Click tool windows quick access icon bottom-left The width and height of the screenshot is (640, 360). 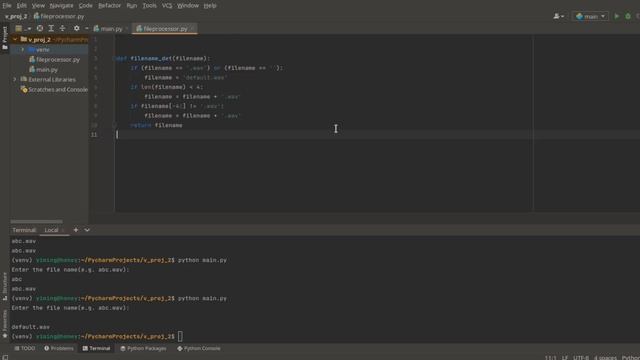[x=5, y=357]
